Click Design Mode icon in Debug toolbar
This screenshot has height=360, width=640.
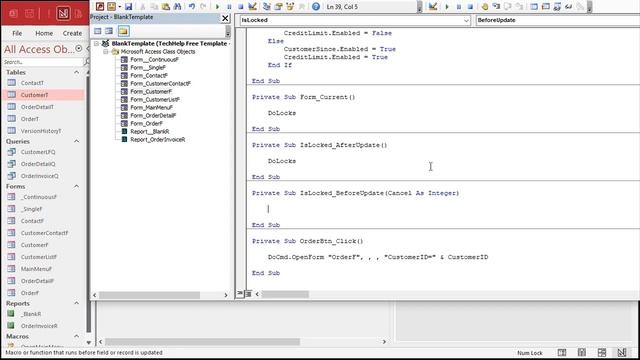pos(433,7)
